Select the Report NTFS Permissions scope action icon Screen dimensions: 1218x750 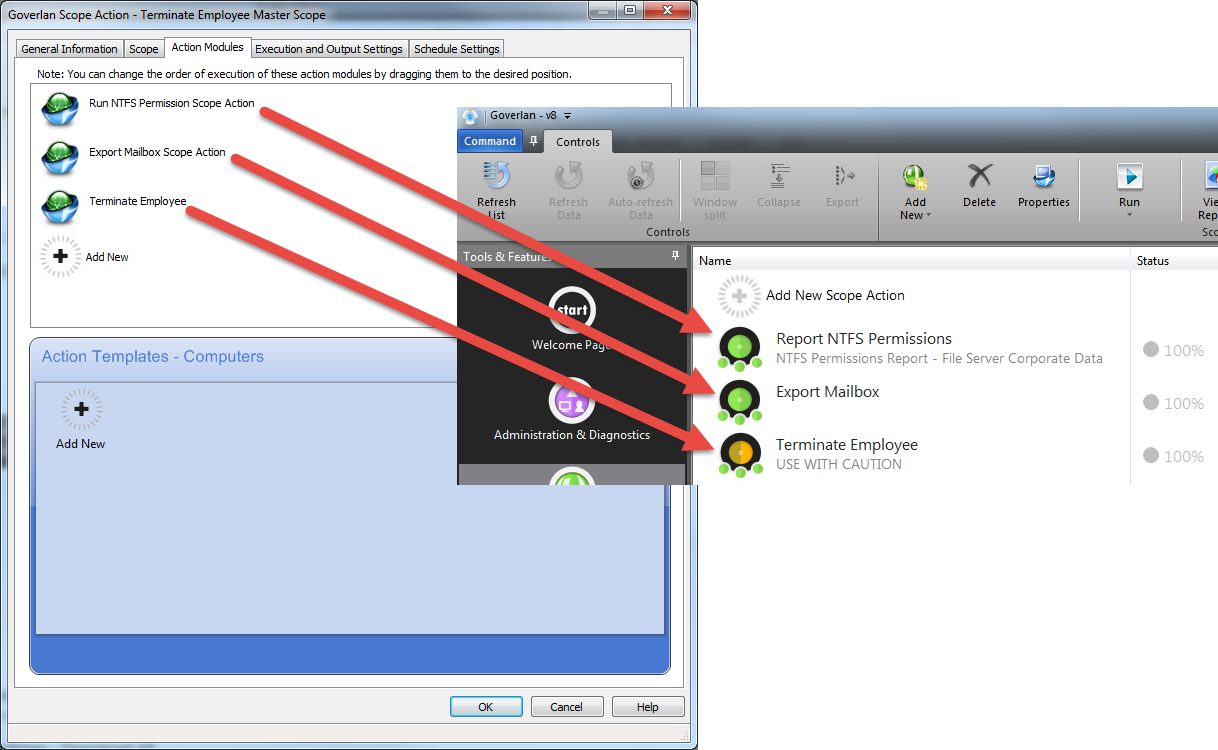point(740,348)
